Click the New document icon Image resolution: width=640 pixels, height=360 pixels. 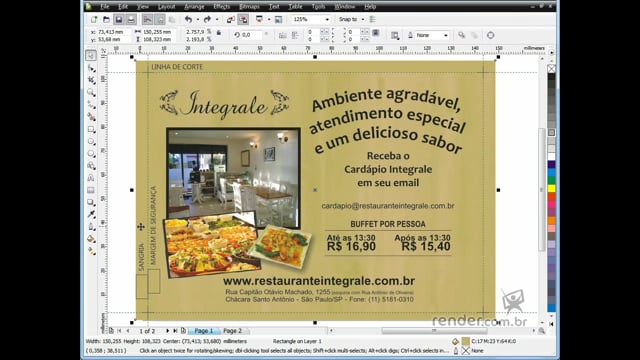pos(94,19)
